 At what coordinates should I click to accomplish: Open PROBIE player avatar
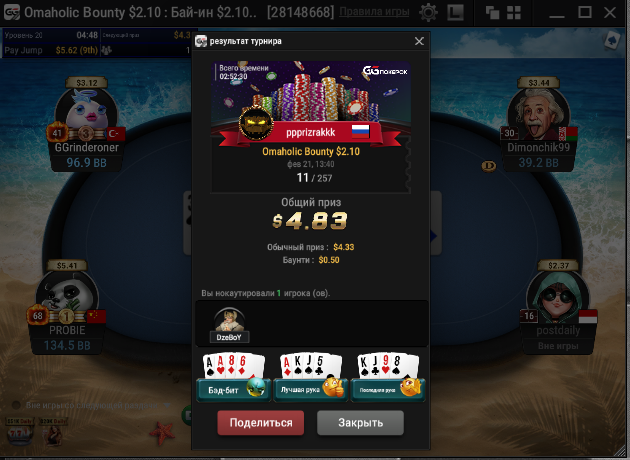(67, 296)
